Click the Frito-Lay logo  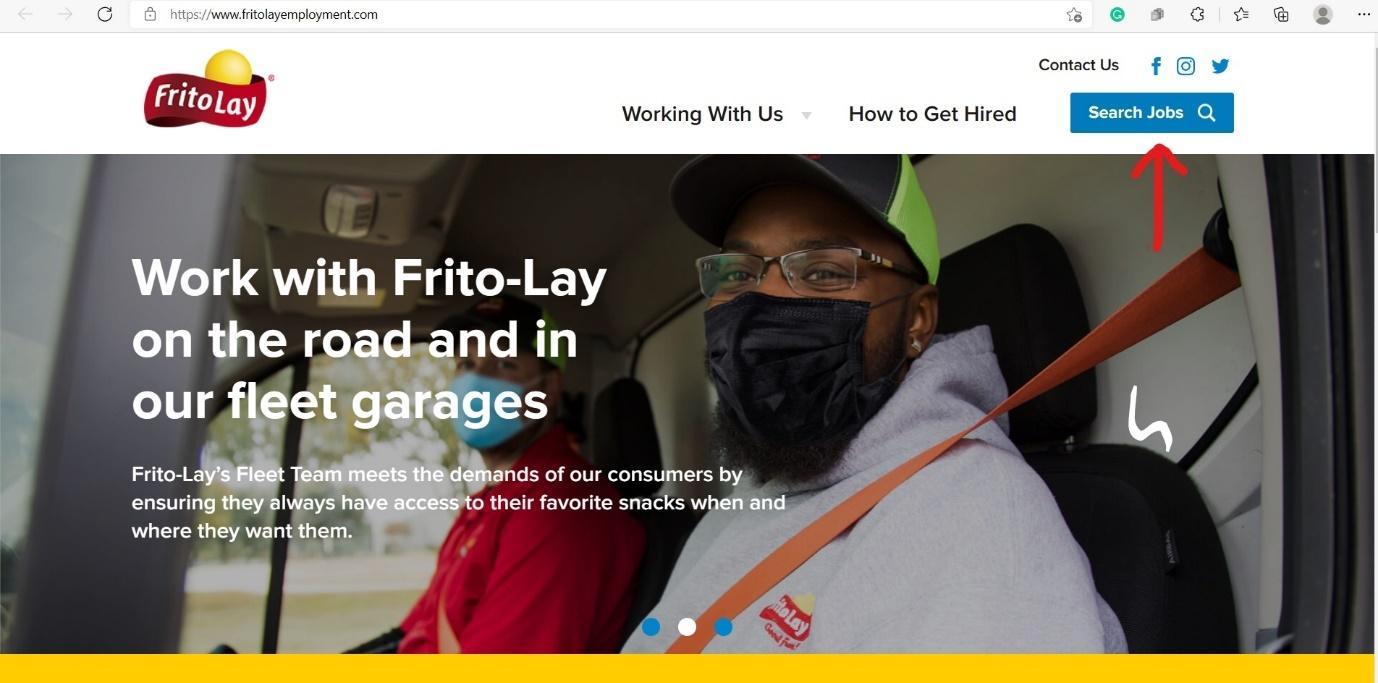(x=208, y=89)
